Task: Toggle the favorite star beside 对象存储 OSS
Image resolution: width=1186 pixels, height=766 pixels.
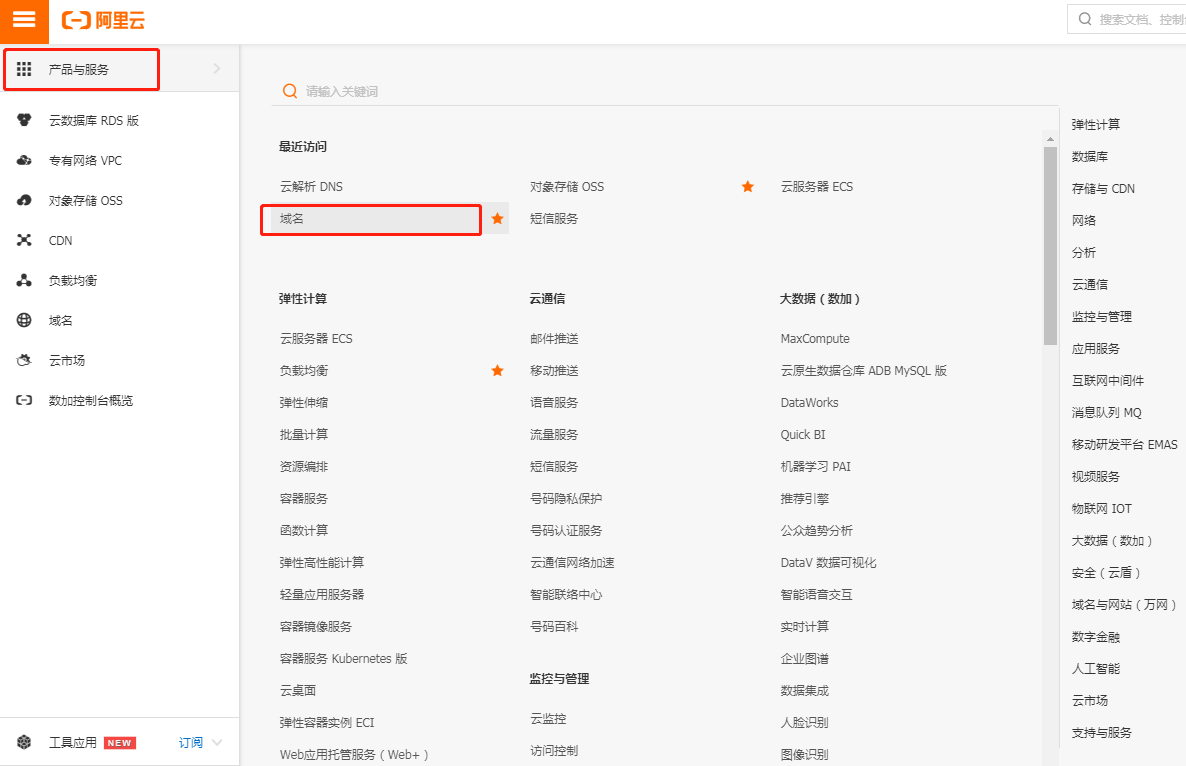Action: [x=747, y=186]
